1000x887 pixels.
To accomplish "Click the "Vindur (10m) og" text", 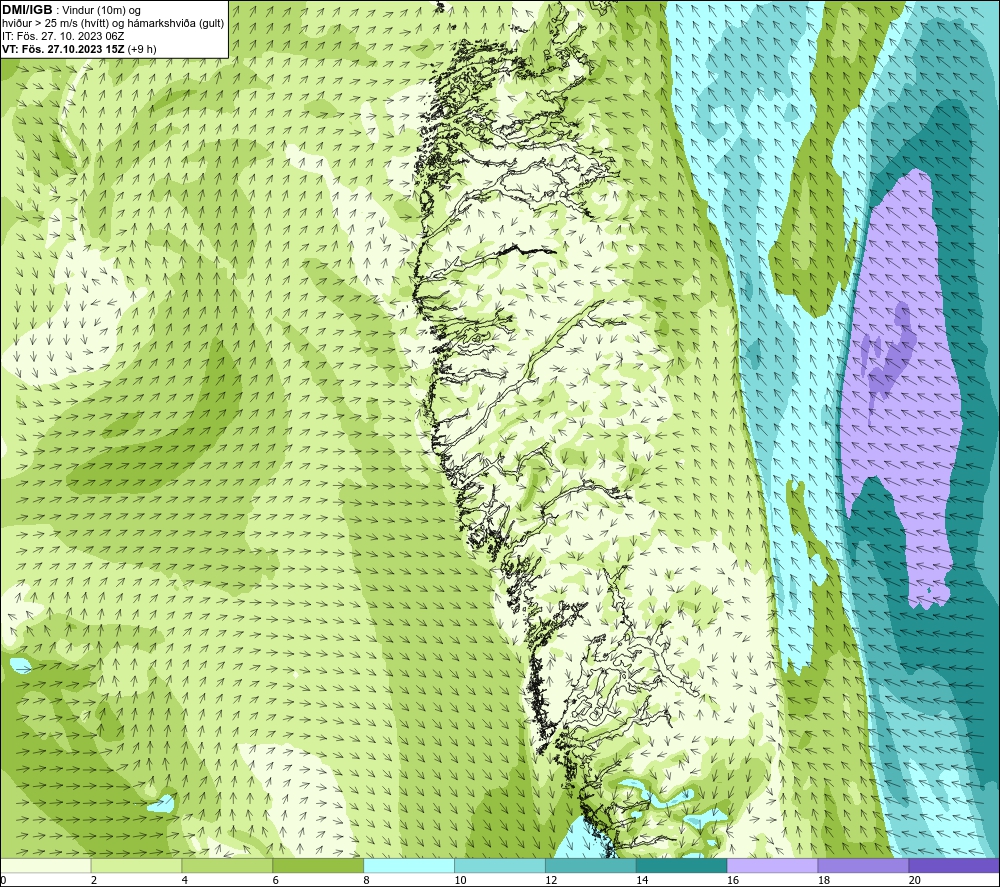I will pos(101,11).
